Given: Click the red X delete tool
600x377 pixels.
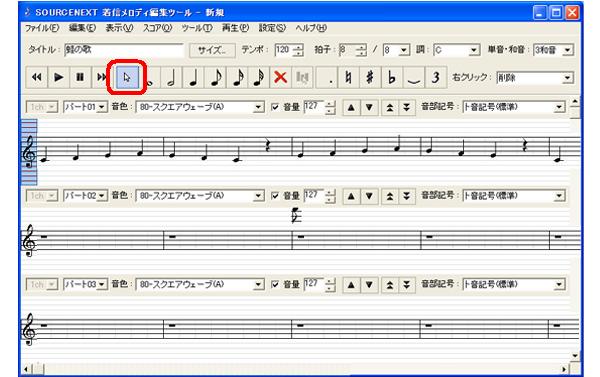Looking at the screenshot, I should pyautogui.click(x=280, y=78).
